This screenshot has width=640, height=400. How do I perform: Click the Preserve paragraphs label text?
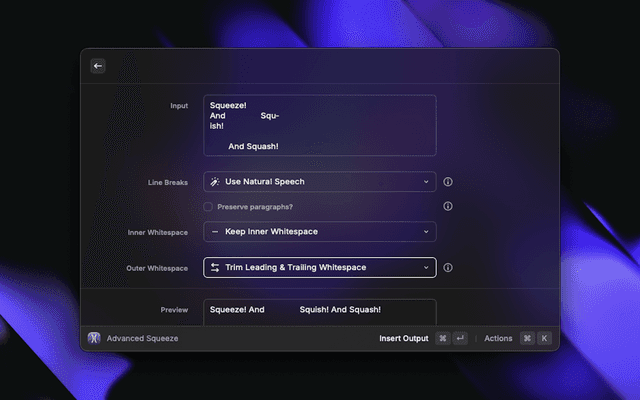click(x=255, y=207)
